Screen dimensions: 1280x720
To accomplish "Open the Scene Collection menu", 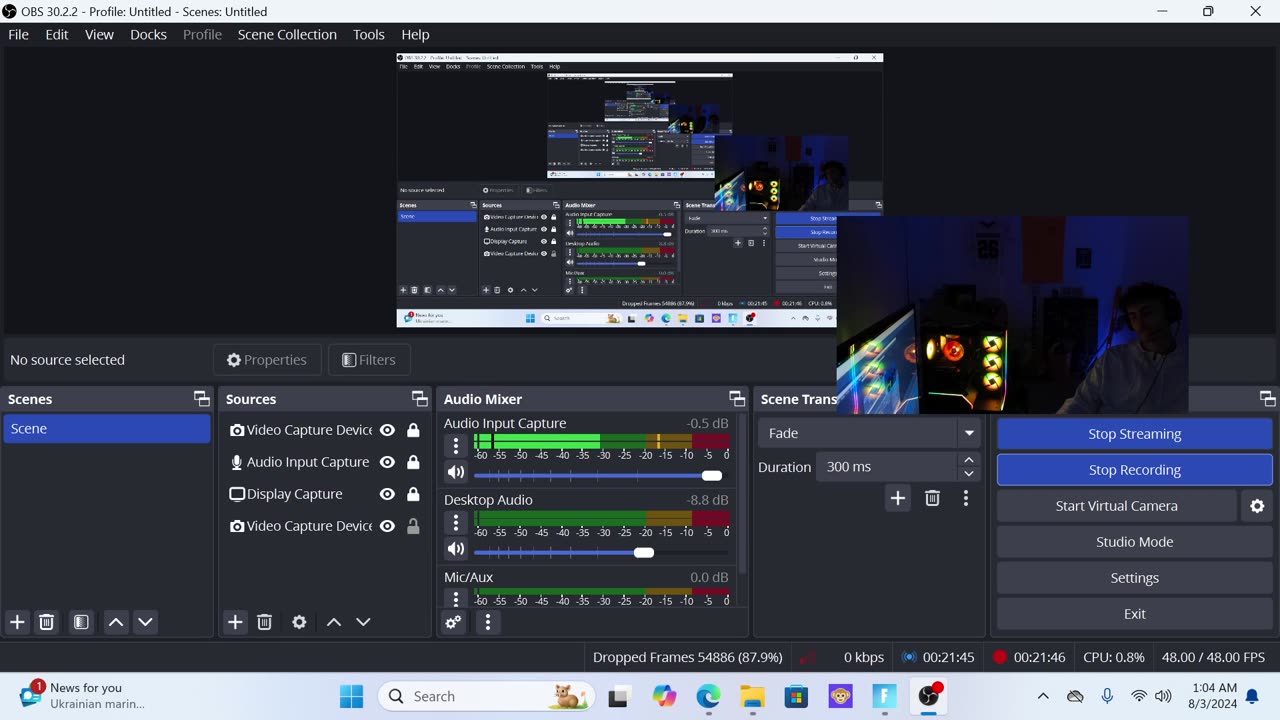I will click(287, 34).
